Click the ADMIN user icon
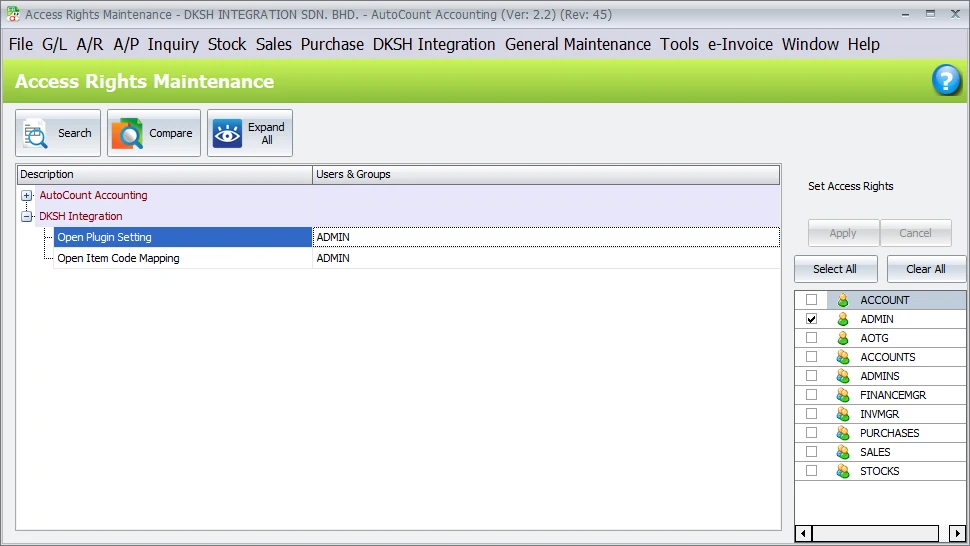 843,319
